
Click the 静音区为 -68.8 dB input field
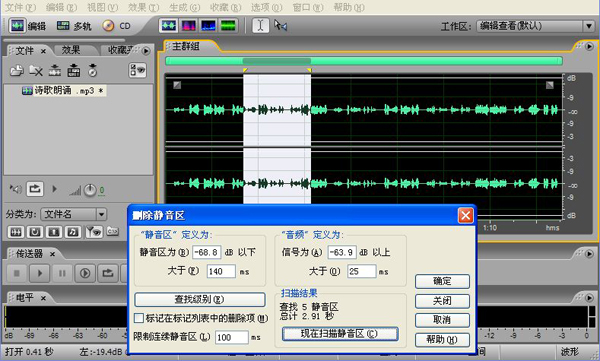[x=207, y=252]
